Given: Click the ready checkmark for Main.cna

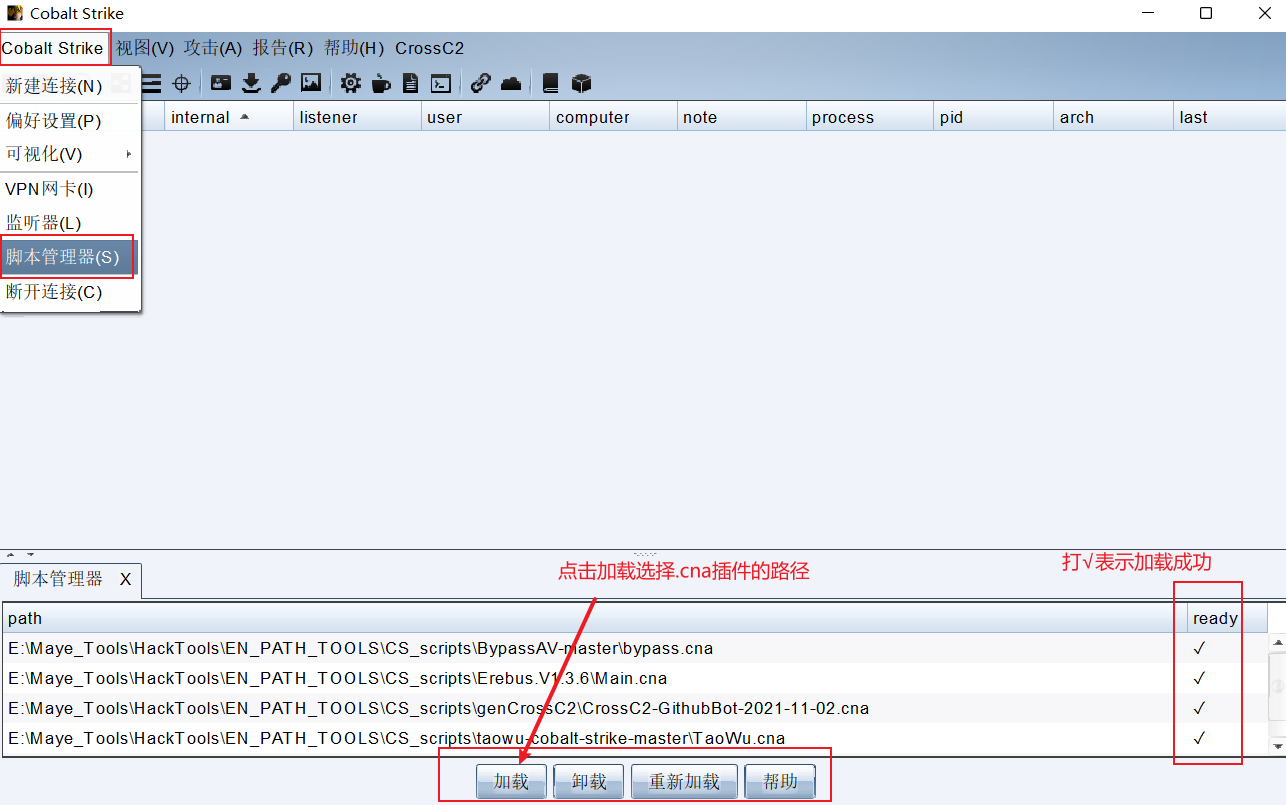Looking at the screenshot, I should pyautogui.click(x=1199, y=678).
